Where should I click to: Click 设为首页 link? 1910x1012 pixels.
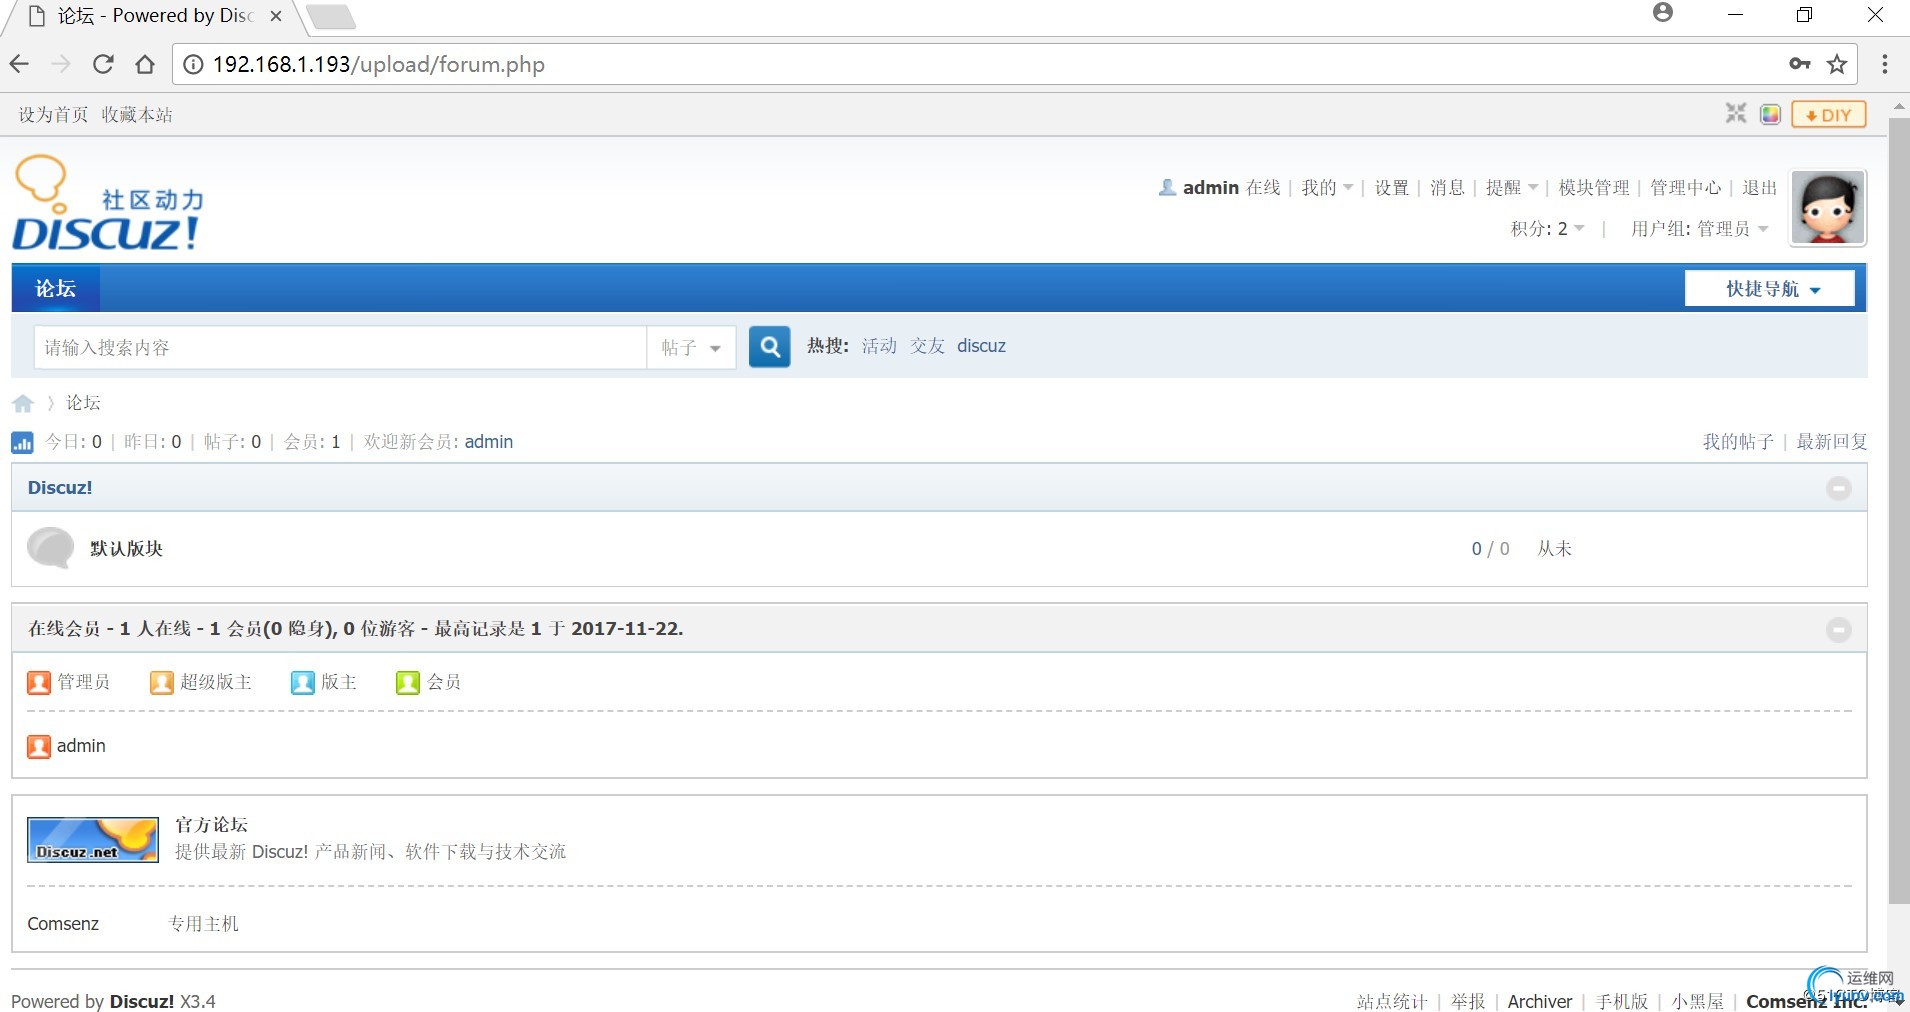[53, 114]
